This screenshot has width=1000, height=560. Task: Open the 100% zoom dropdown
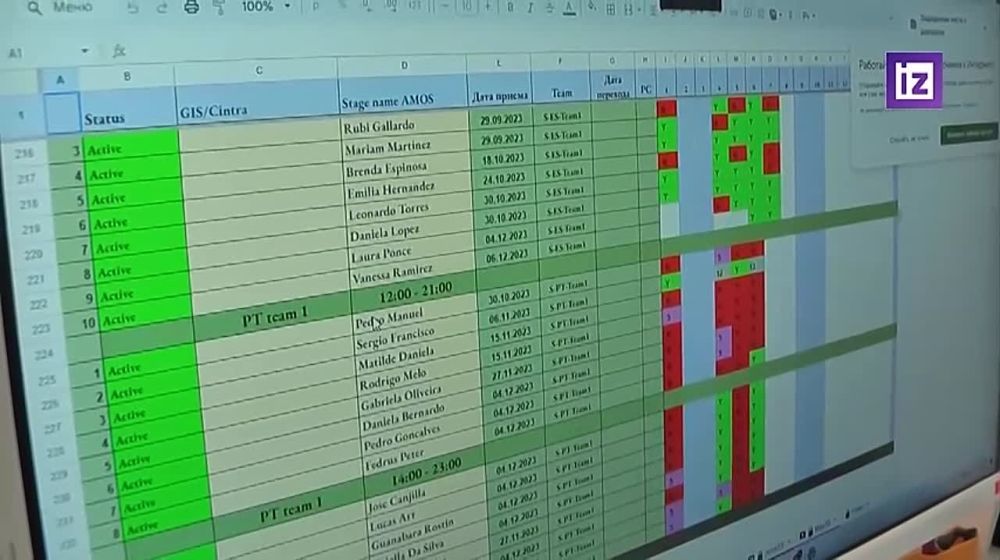coord(266,6)
